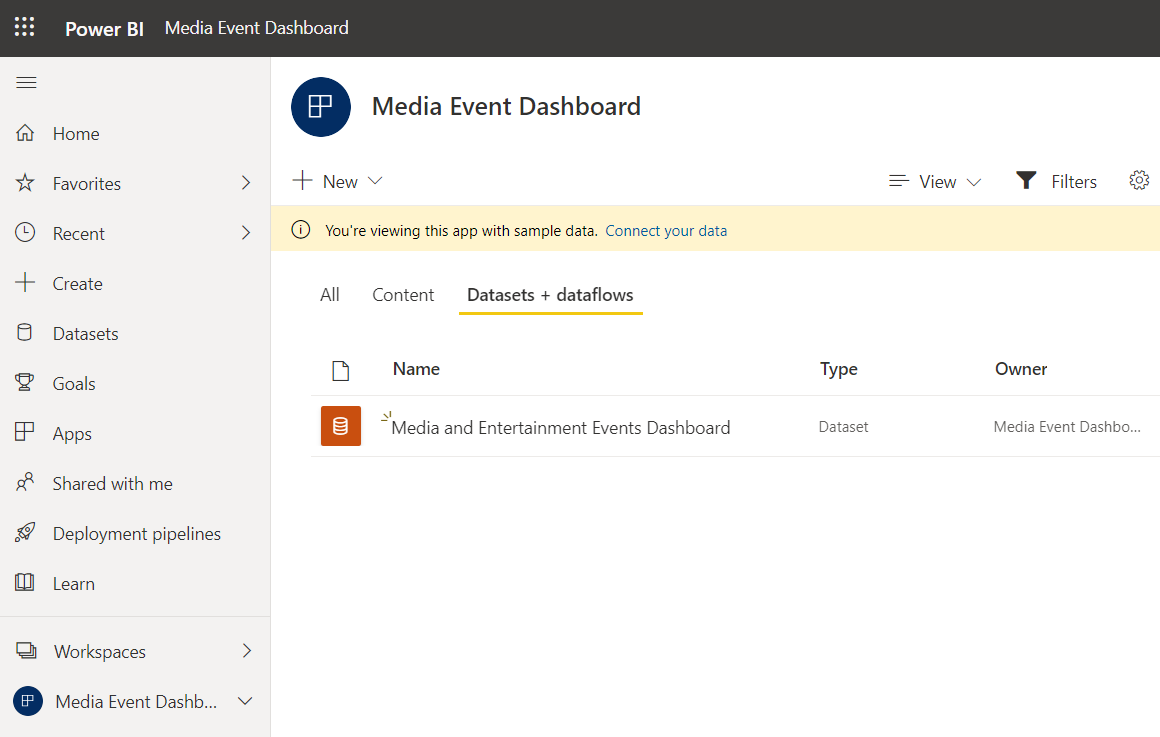Switch to the Content tab

click(x=403, y=295)
